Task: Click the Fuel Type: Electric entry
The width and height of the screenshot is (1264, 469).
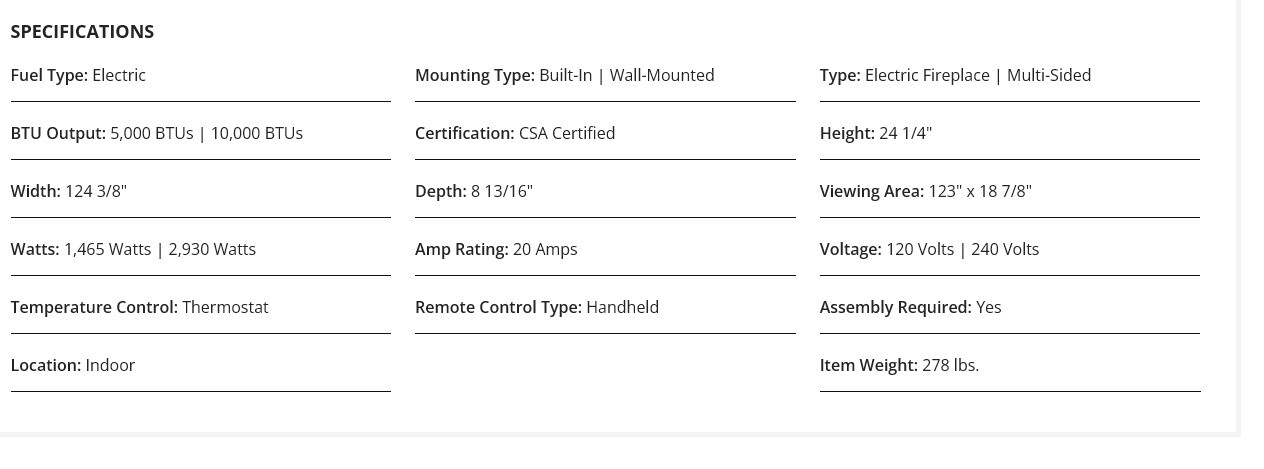Action: [78, 76]
